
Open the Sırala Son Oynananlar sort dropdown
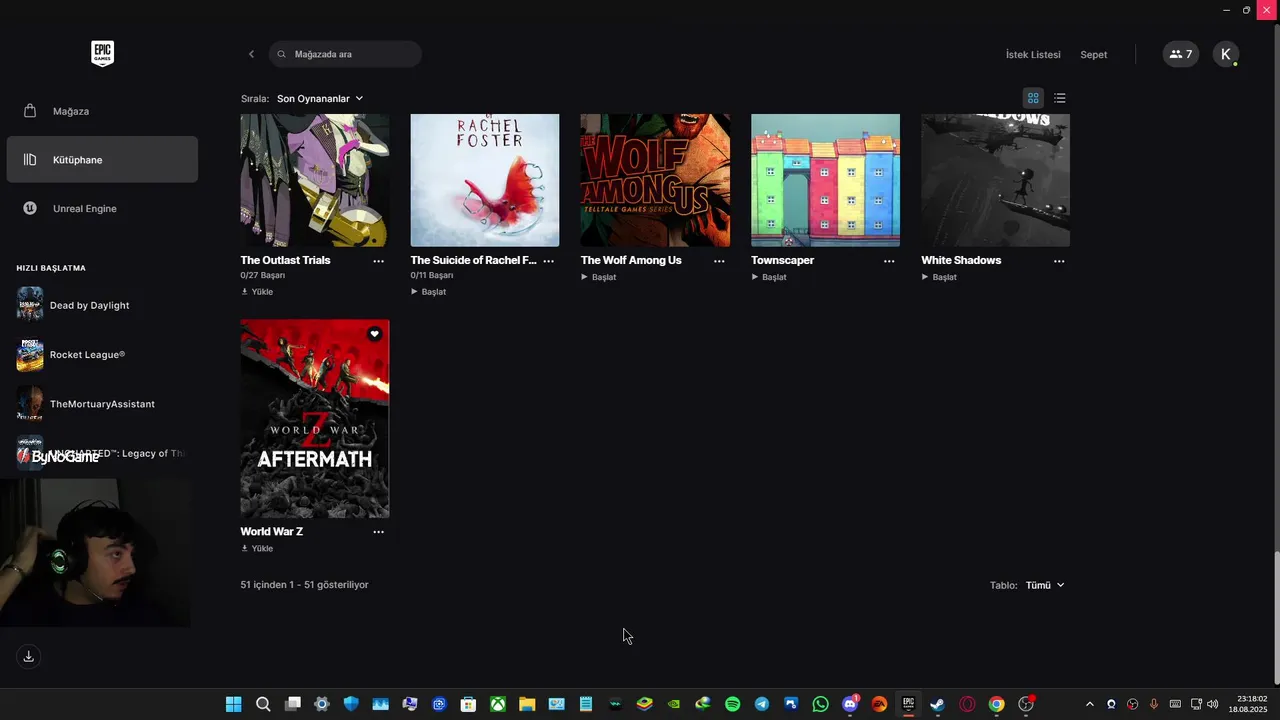[x=320, y=99]
